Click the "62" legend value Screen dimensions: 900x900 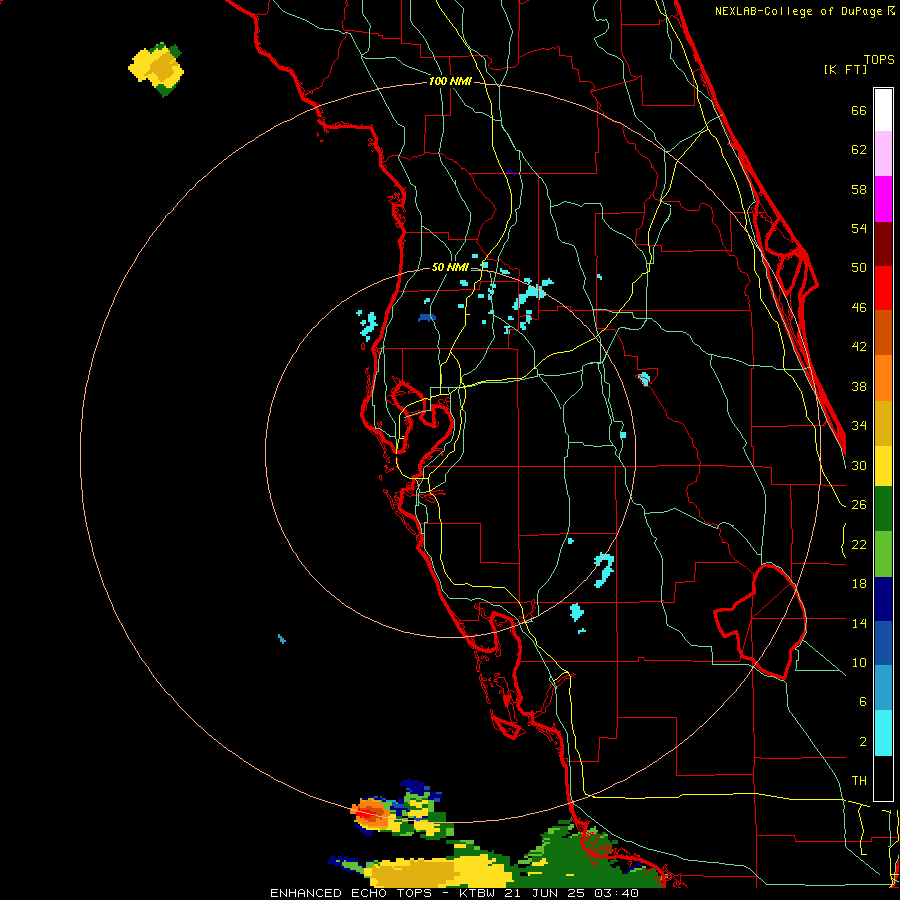[859, 150]
